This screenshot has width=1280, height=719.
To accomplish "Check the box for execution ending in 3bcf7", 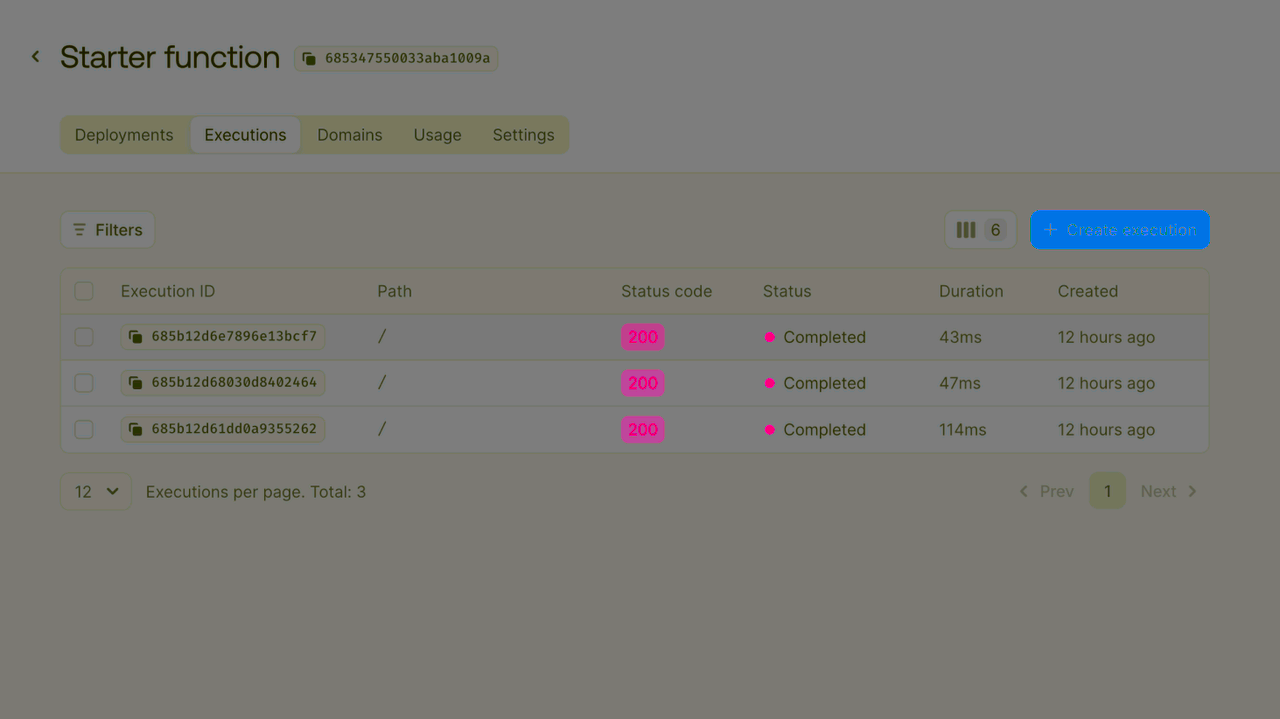I will point(84,337).
